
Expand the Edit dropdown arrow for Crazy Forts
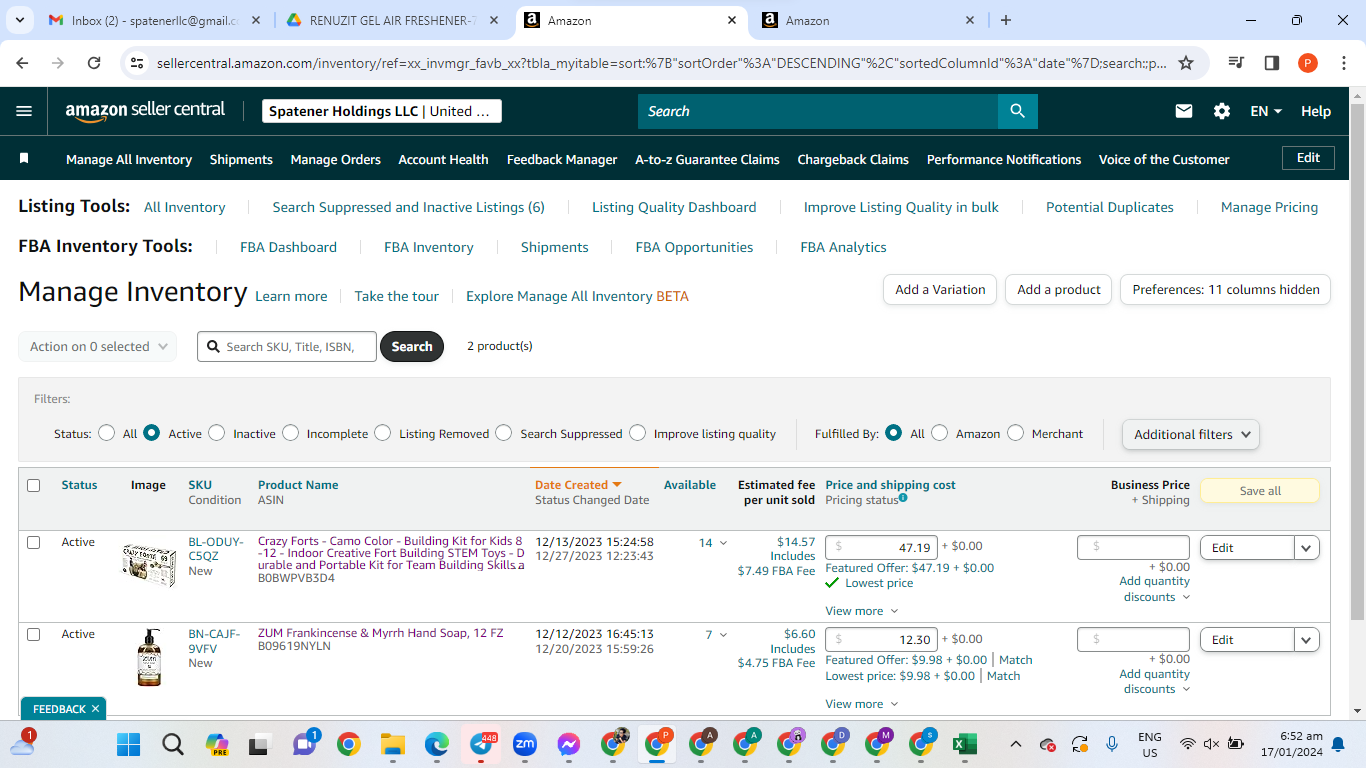(x=1307, y=548)
